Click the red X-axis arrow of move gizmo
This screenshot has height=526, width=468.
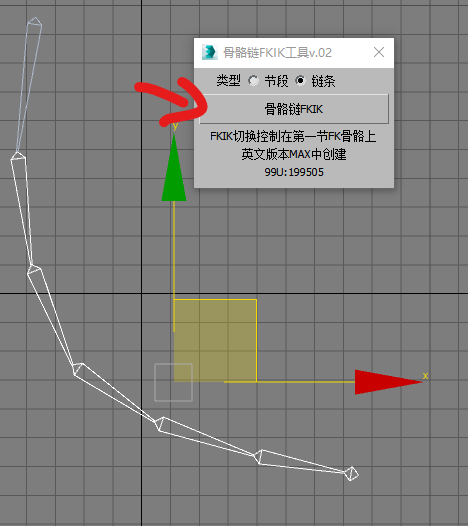[388, 382]
